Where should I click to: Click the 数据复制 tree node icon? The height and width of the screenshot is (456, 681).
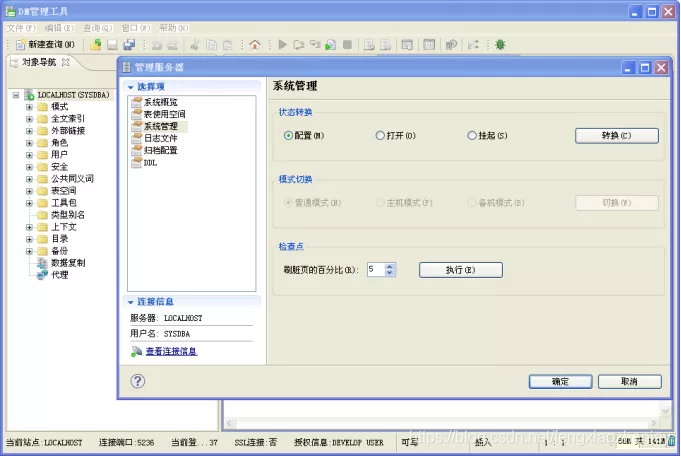coord(42,263)
